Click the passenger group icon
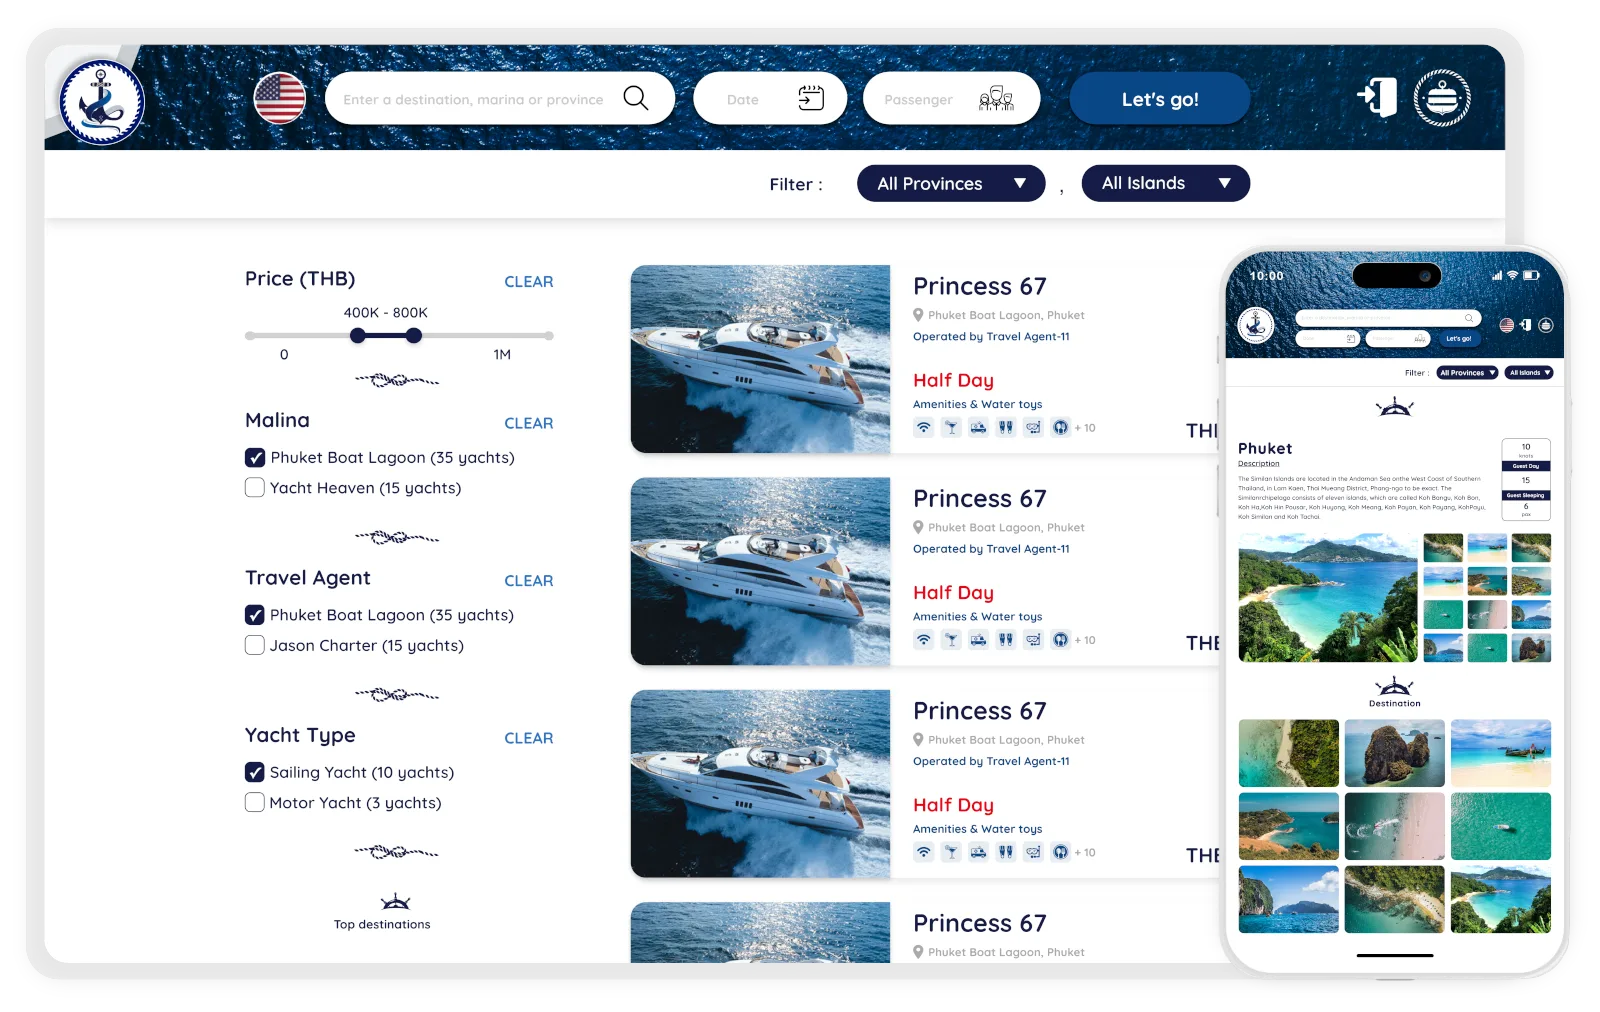The height and width of the screenshot is (1012, 1600). click(996, 98)
